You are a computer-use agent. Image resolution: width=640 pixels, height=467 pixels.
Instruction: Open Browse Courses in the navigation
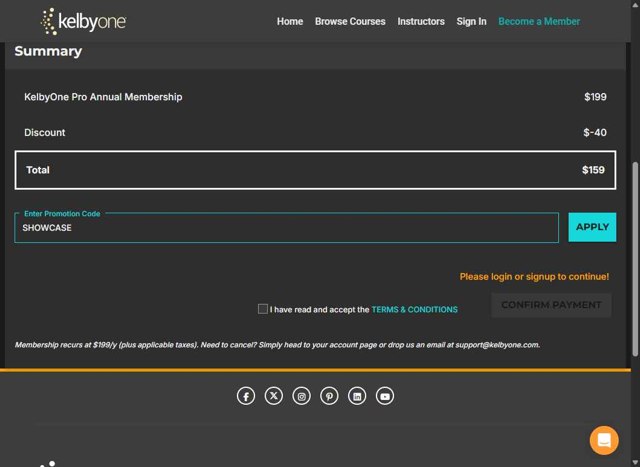(350, 21)
